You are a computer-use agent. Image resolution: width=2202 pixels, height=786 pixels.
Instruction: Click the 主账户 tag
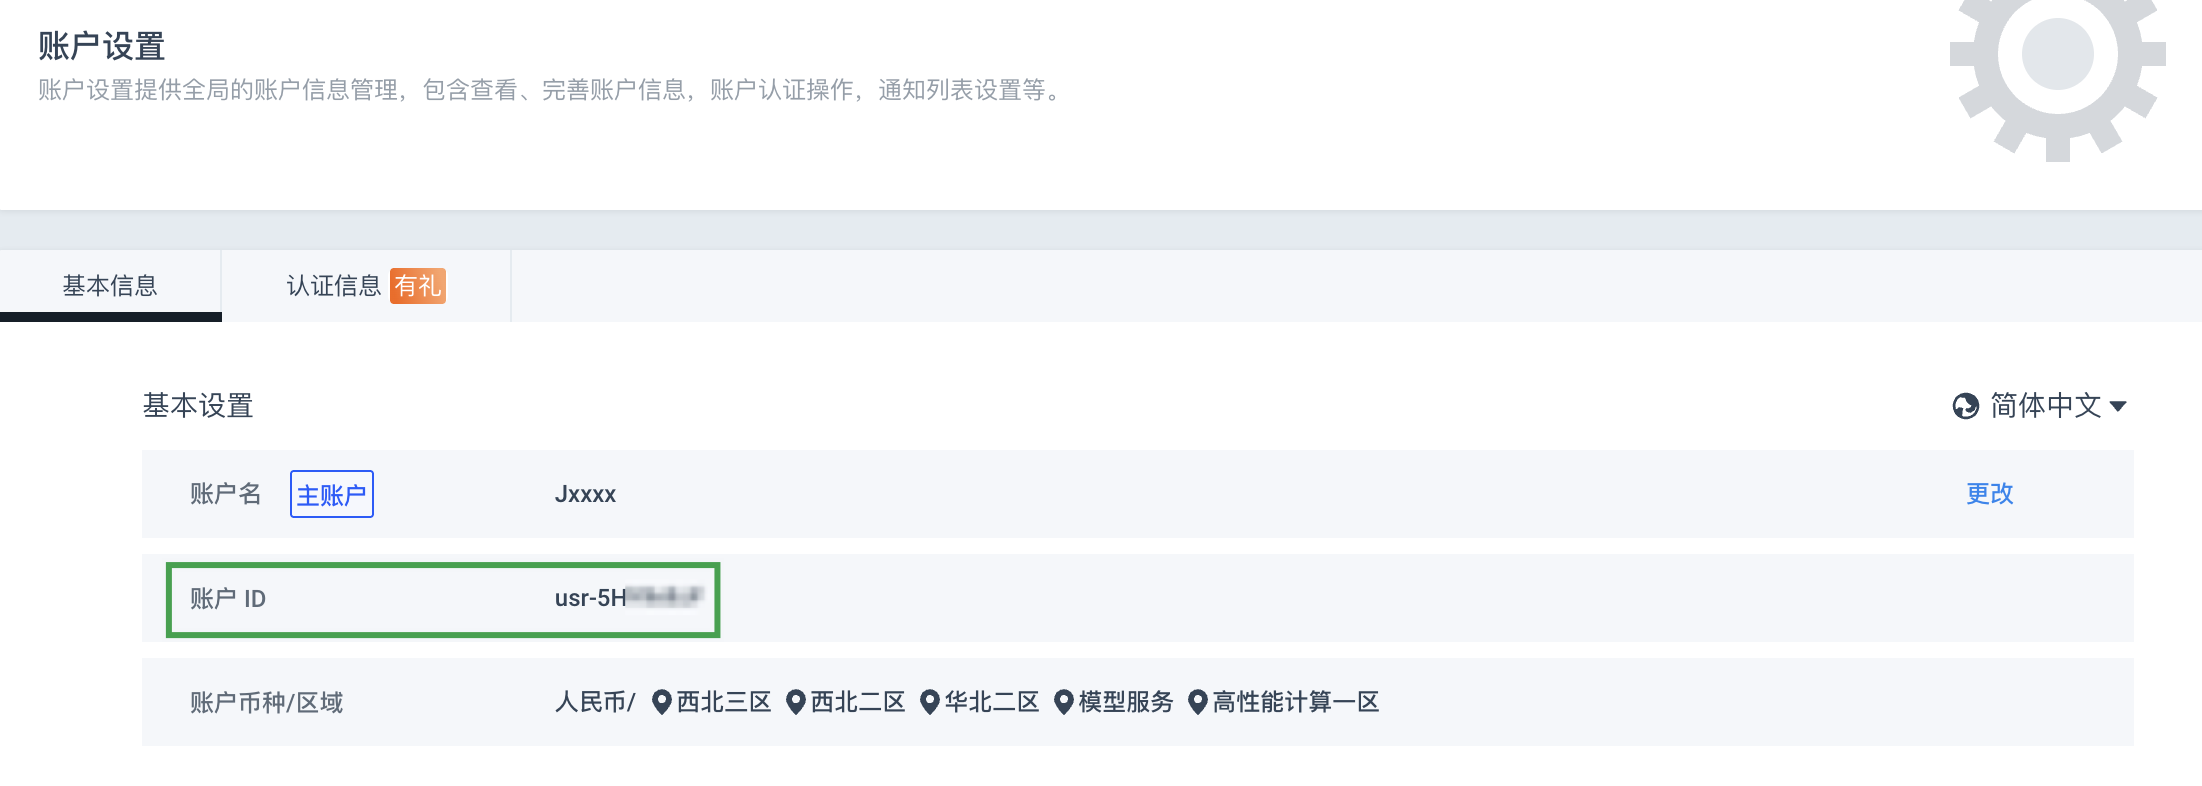pos(332,494)
